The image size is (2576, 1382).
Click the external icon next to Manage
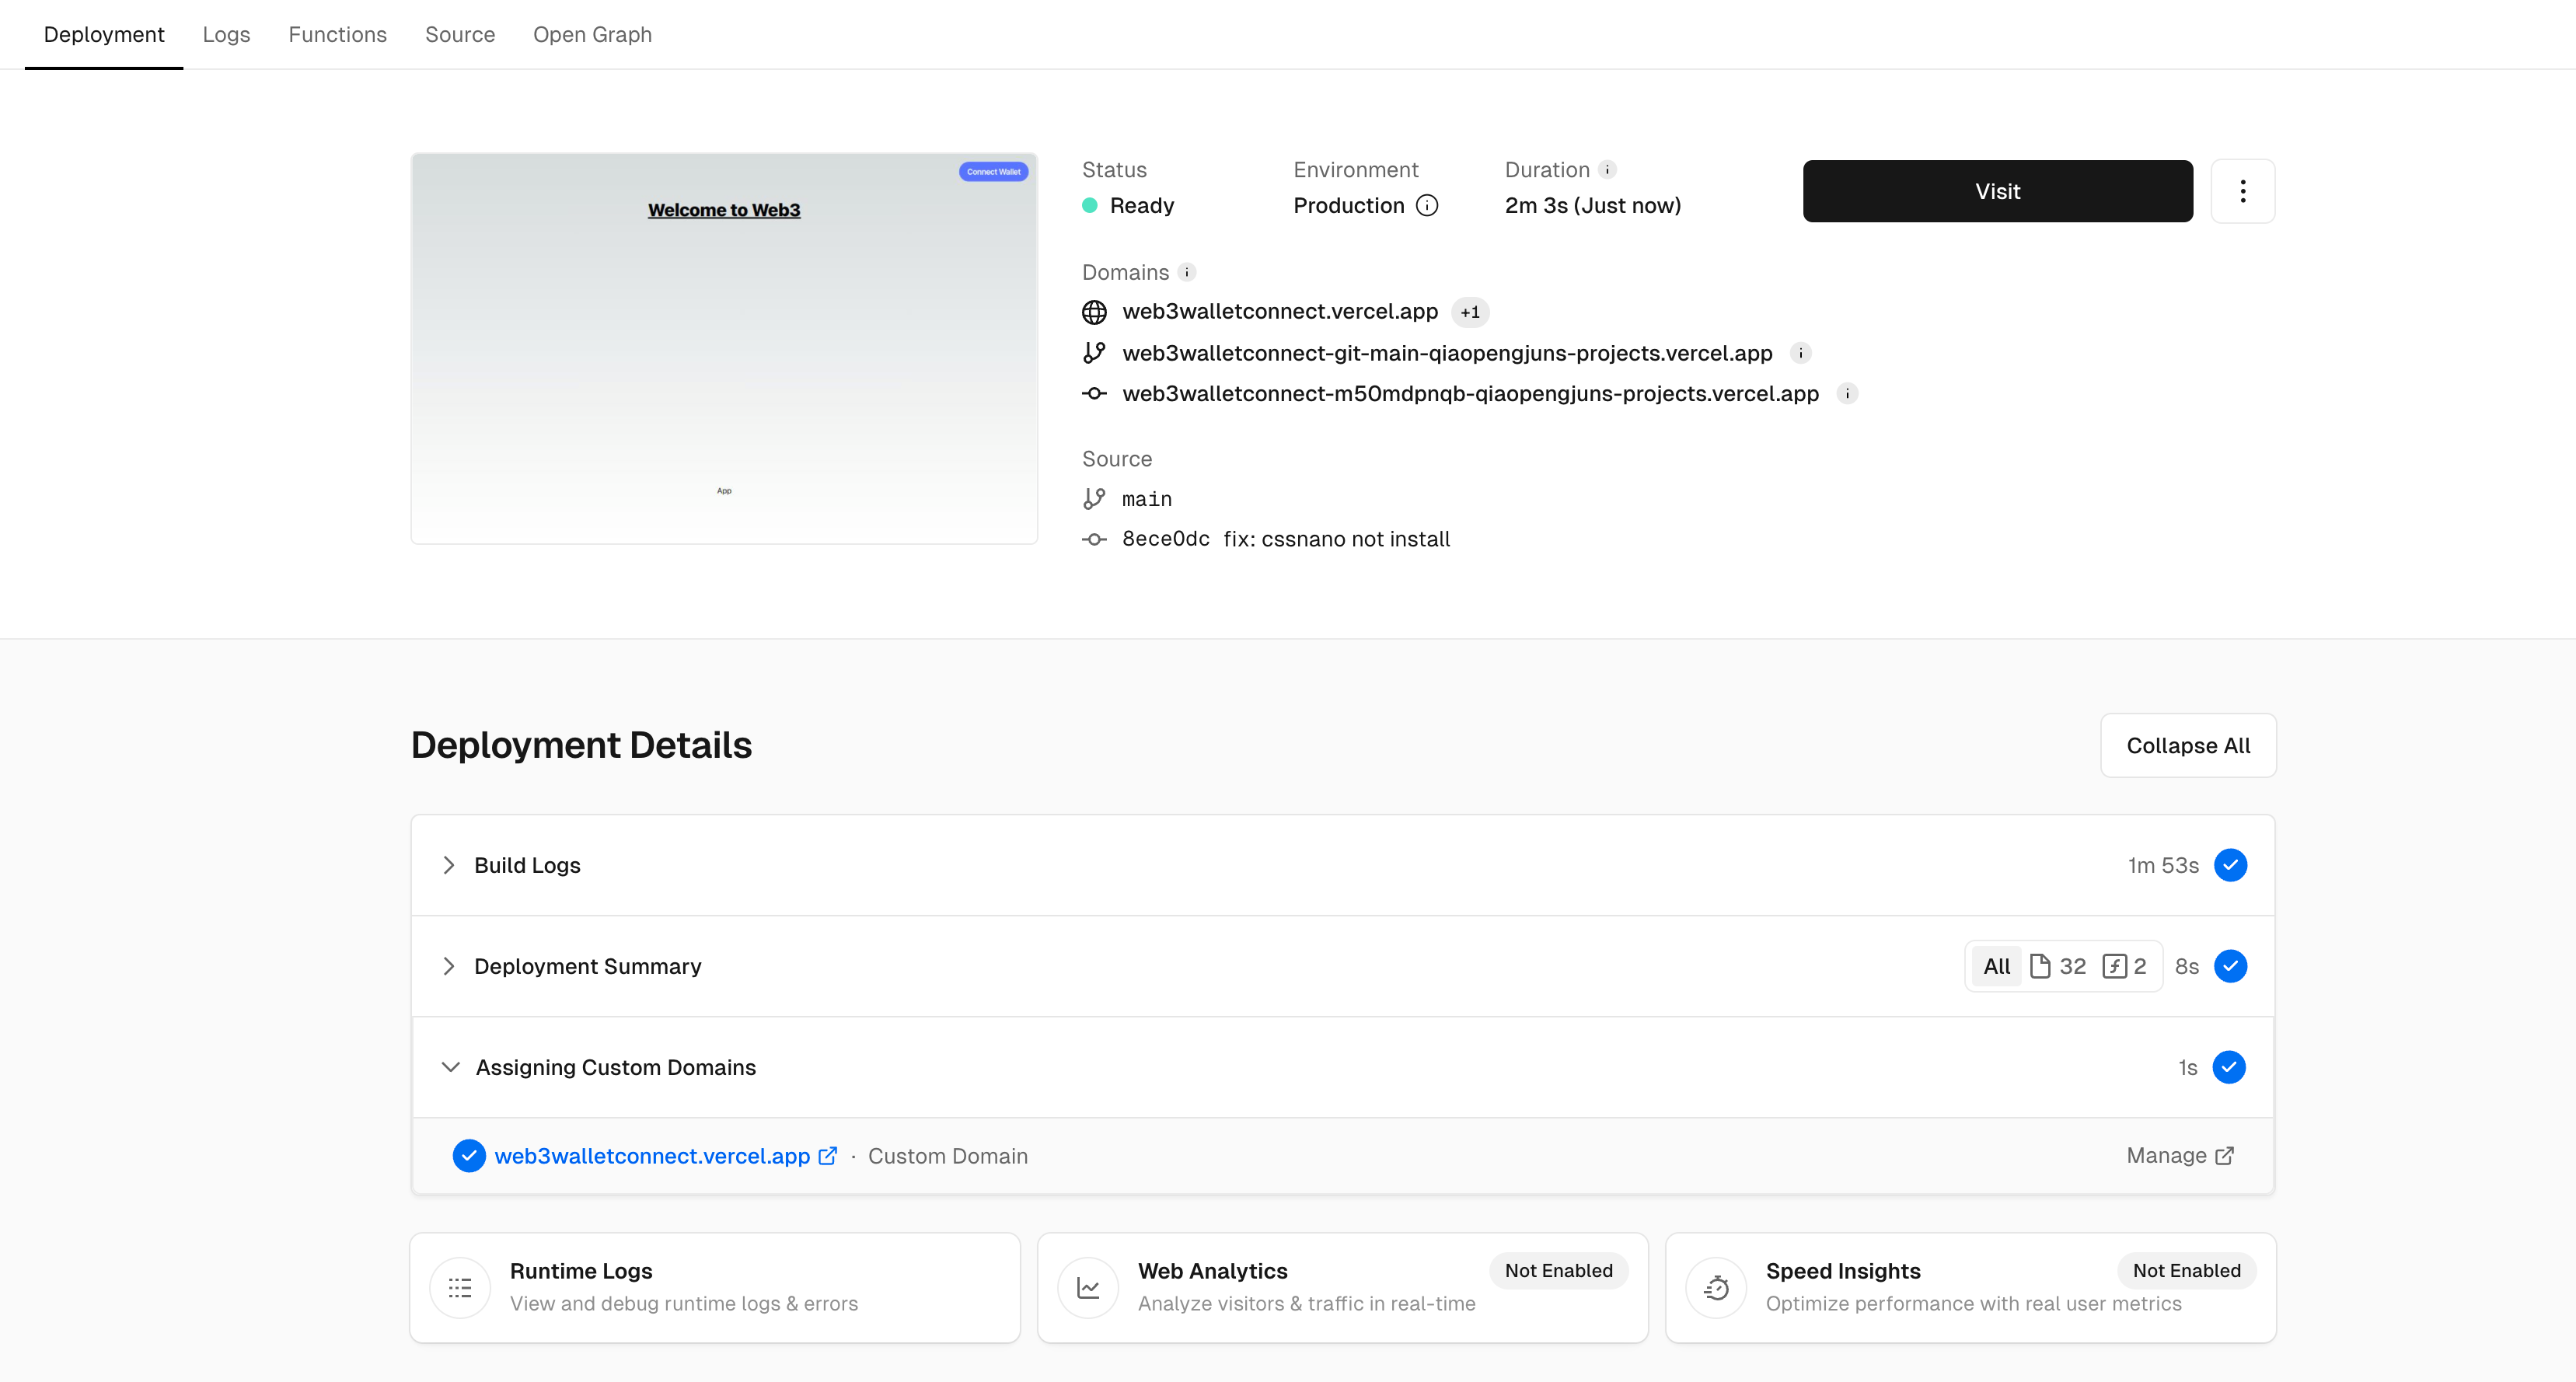pos(2224,1156)
